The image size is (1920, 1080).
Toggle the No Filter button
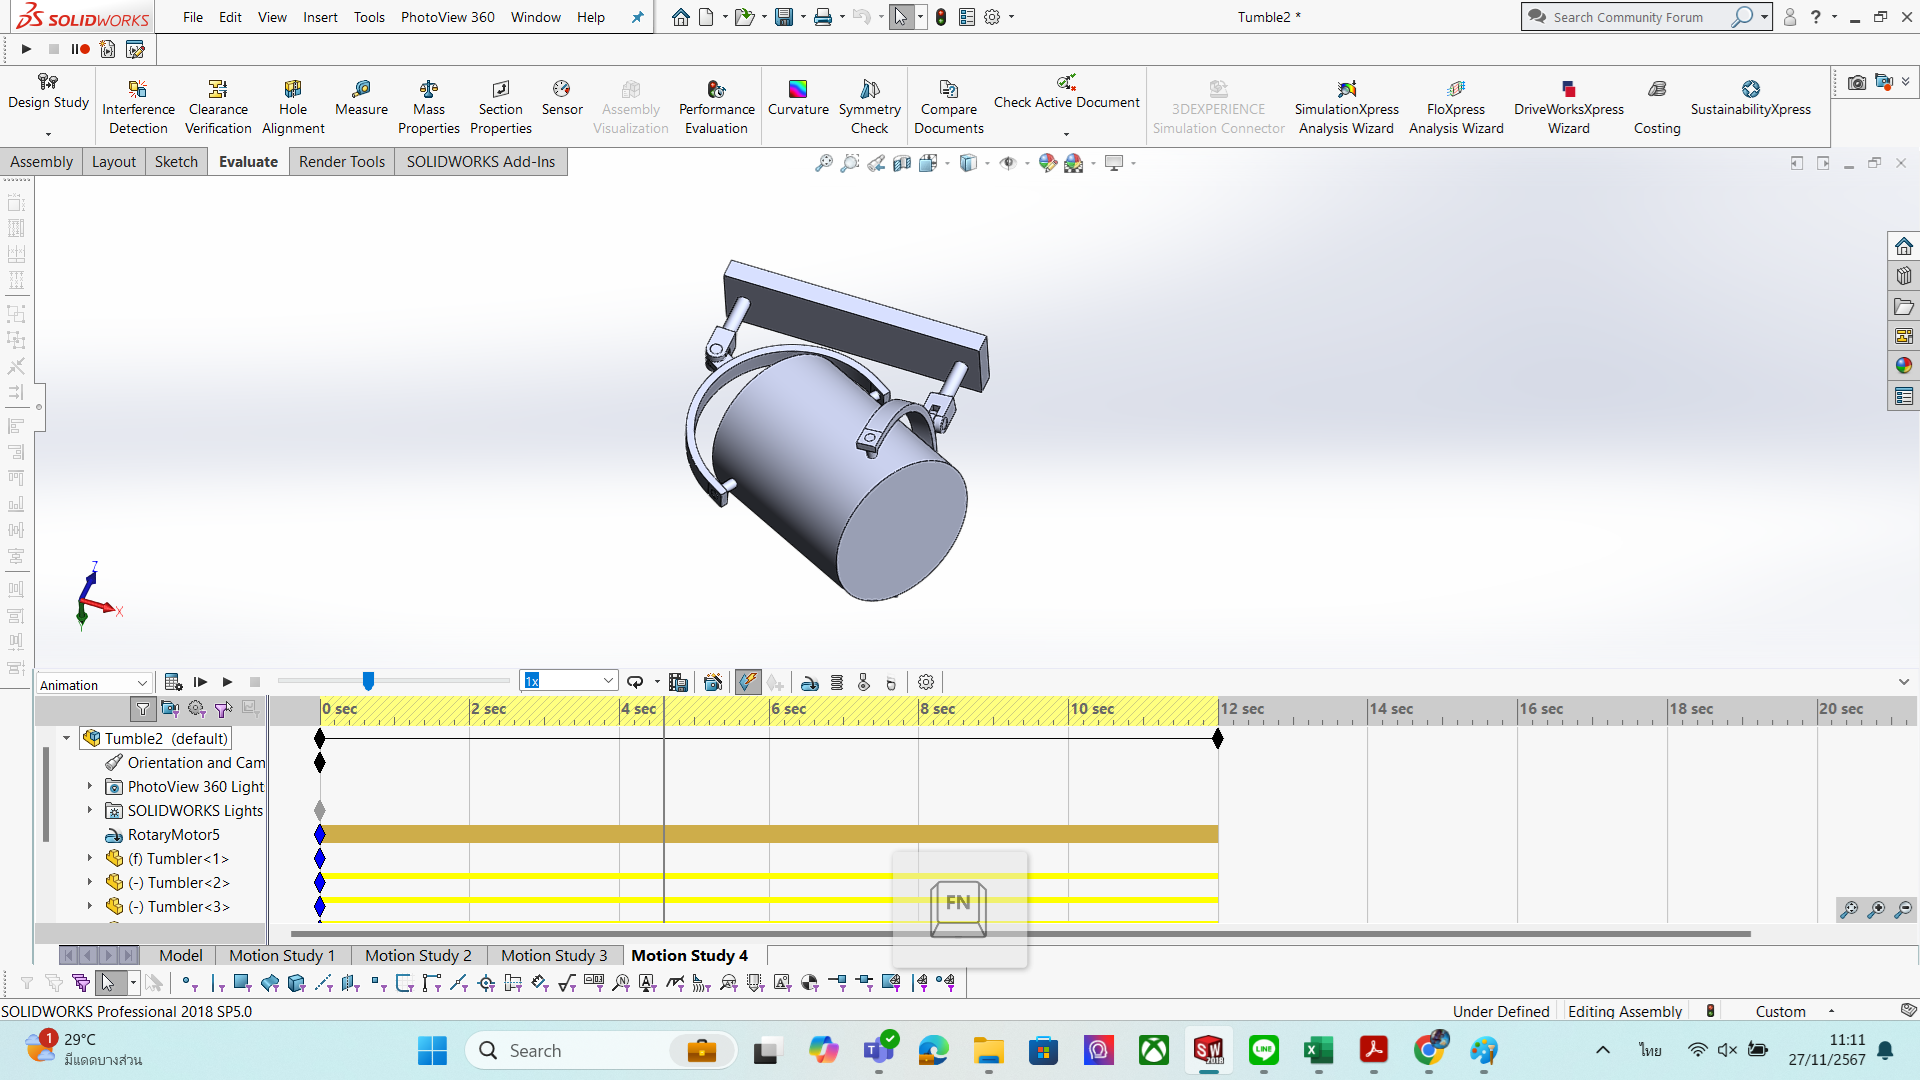tap(143, 709)
